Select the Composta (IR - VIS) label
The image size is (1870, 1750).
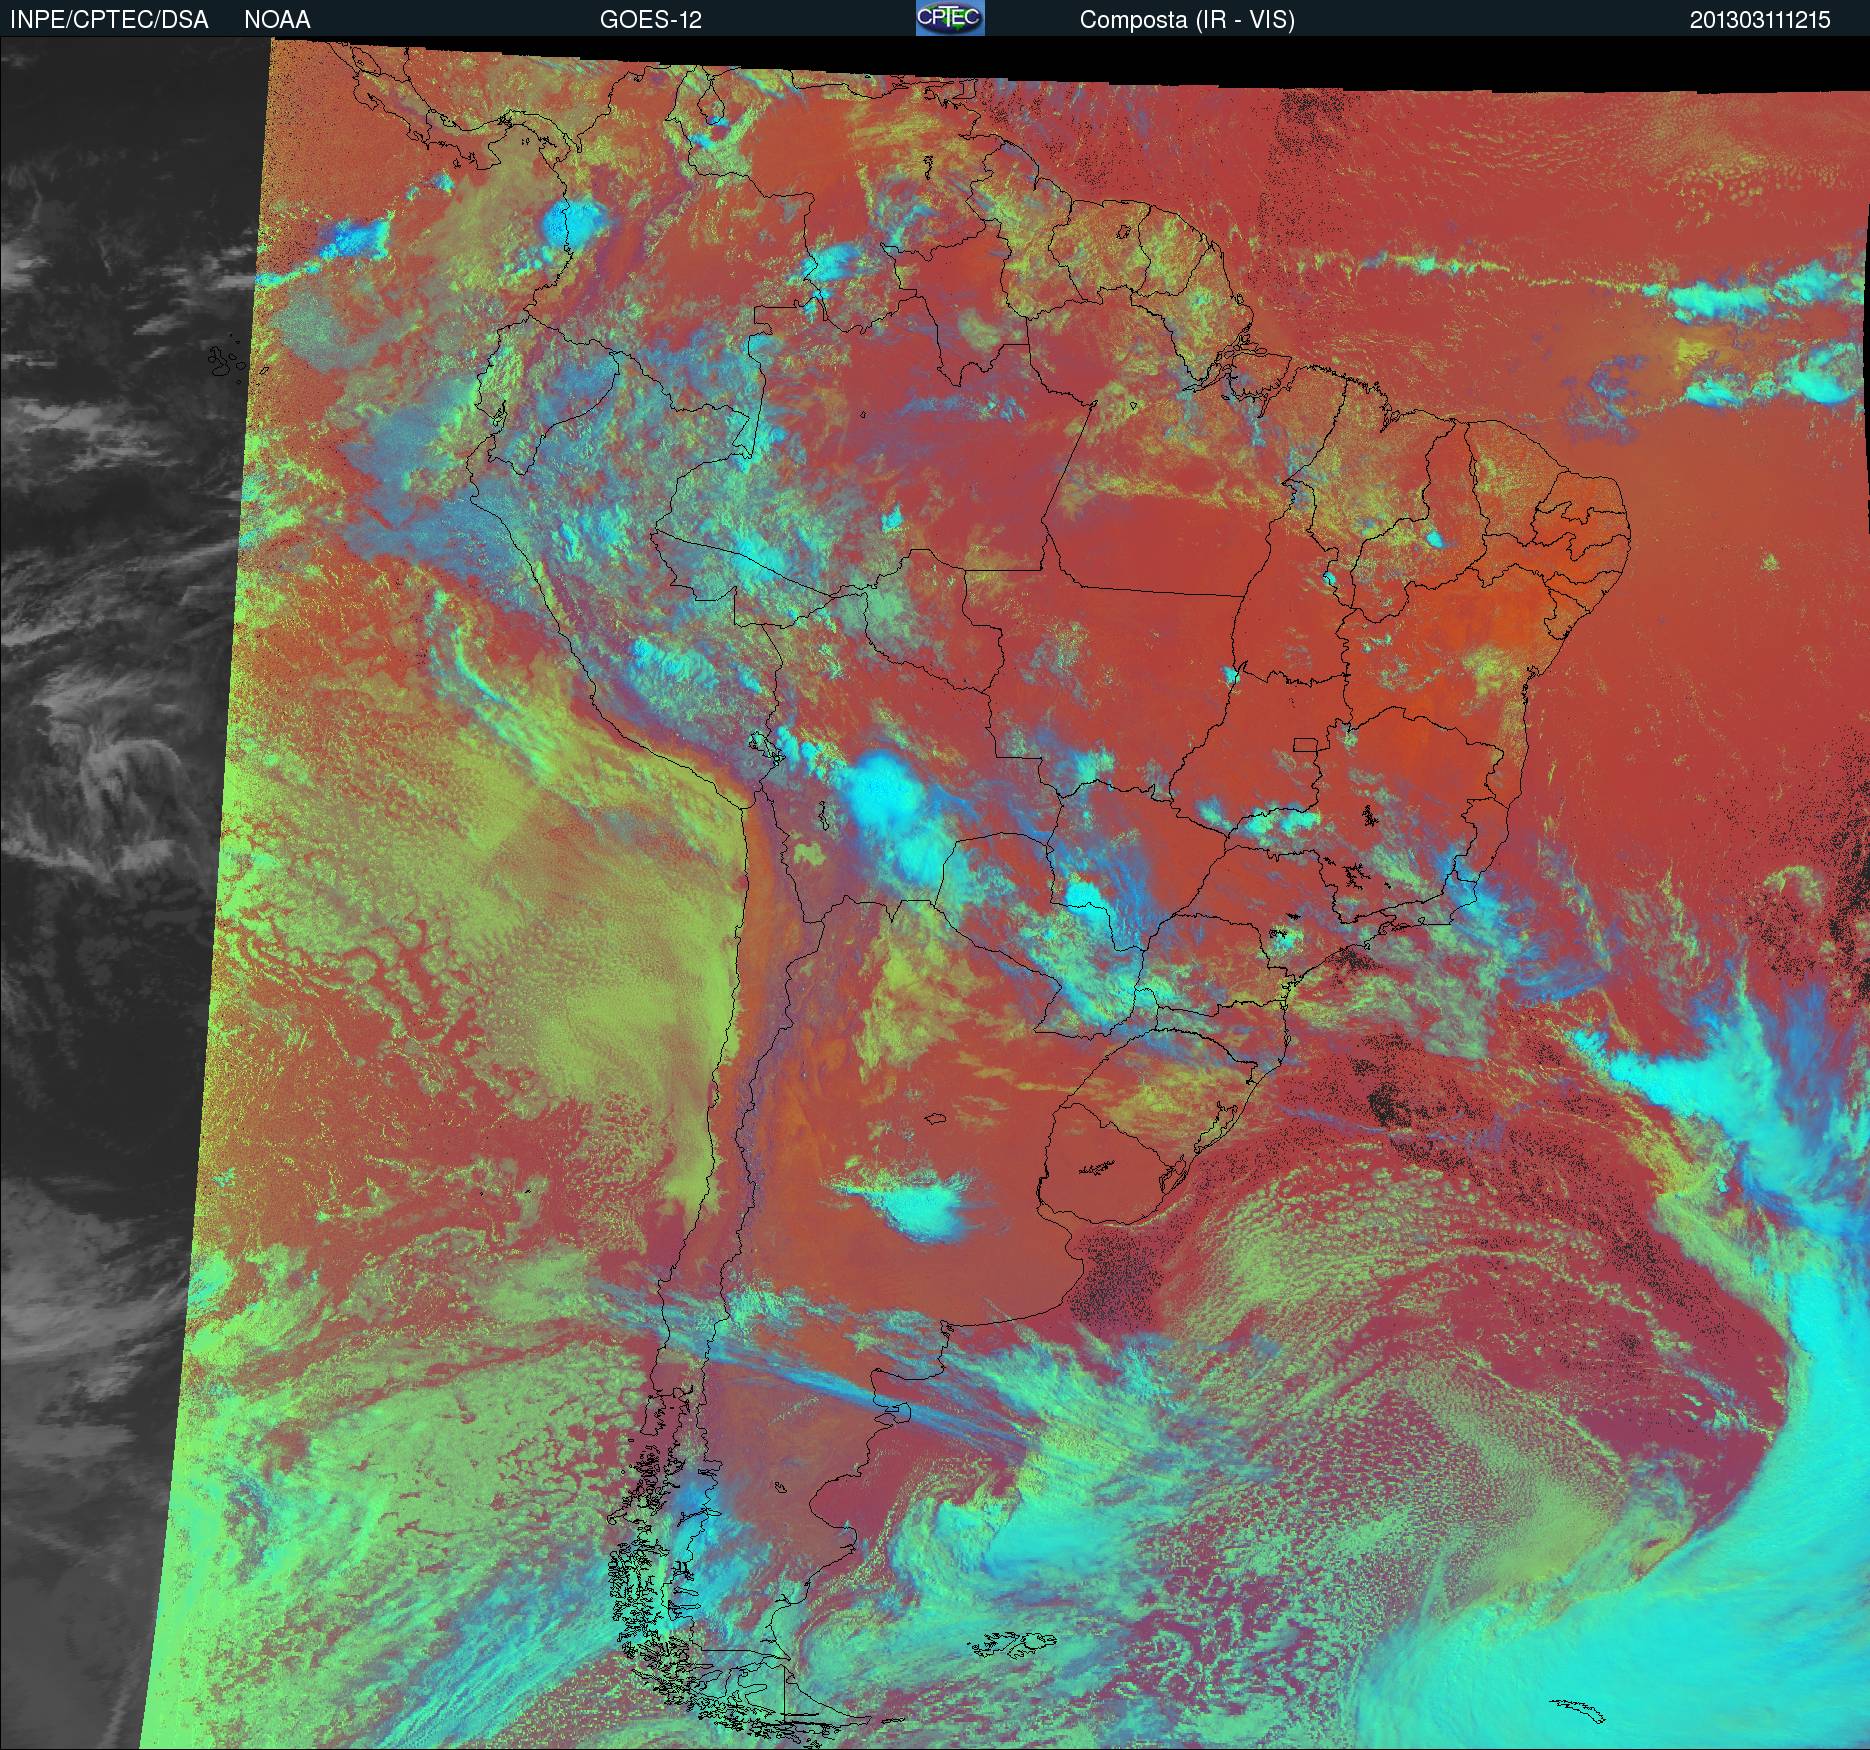[1187, 20]
